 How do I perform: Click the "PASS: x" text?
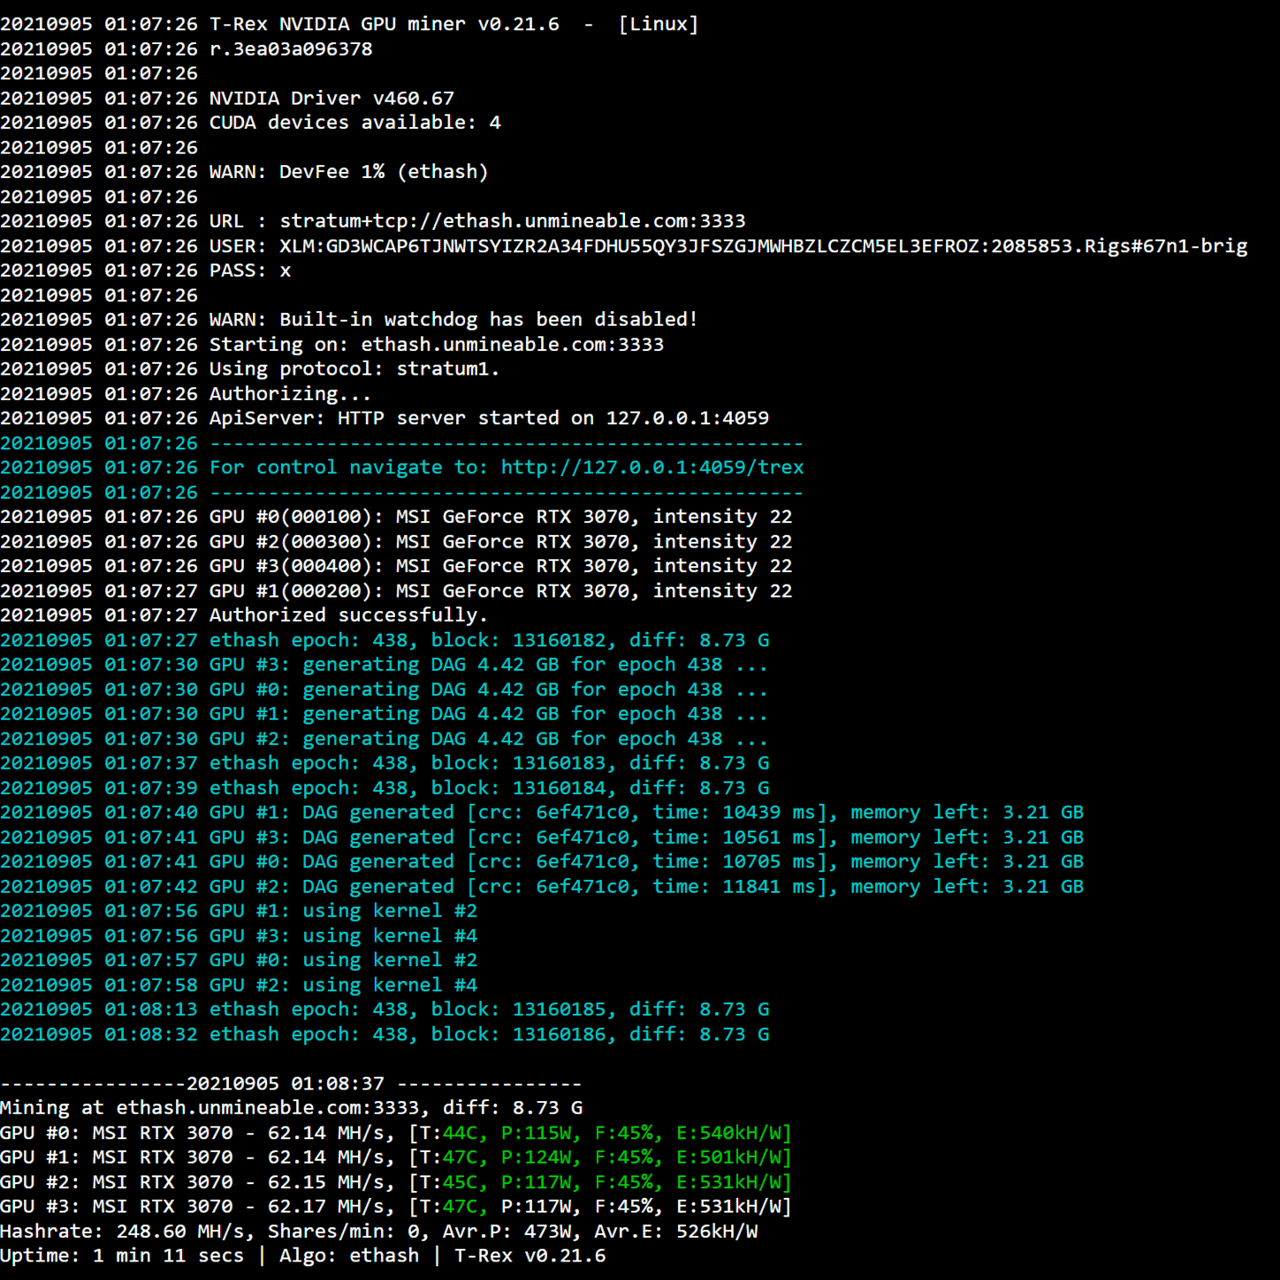click(250, 271)
